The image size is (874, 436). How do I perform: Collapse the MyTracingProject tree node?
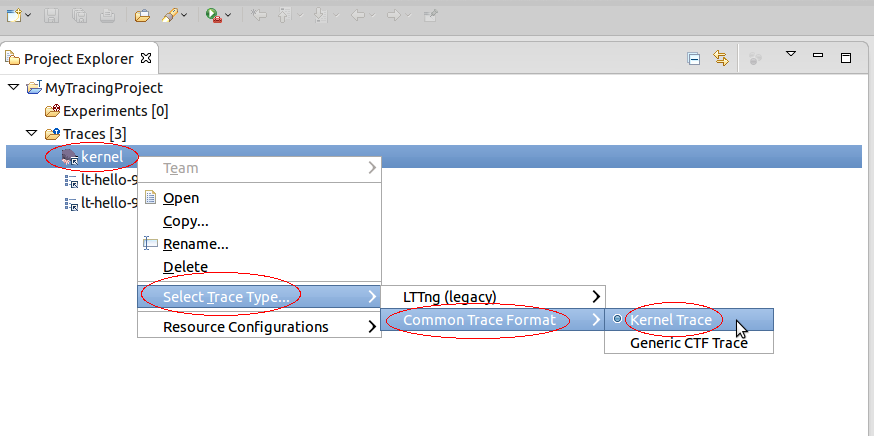click(13, 88)
